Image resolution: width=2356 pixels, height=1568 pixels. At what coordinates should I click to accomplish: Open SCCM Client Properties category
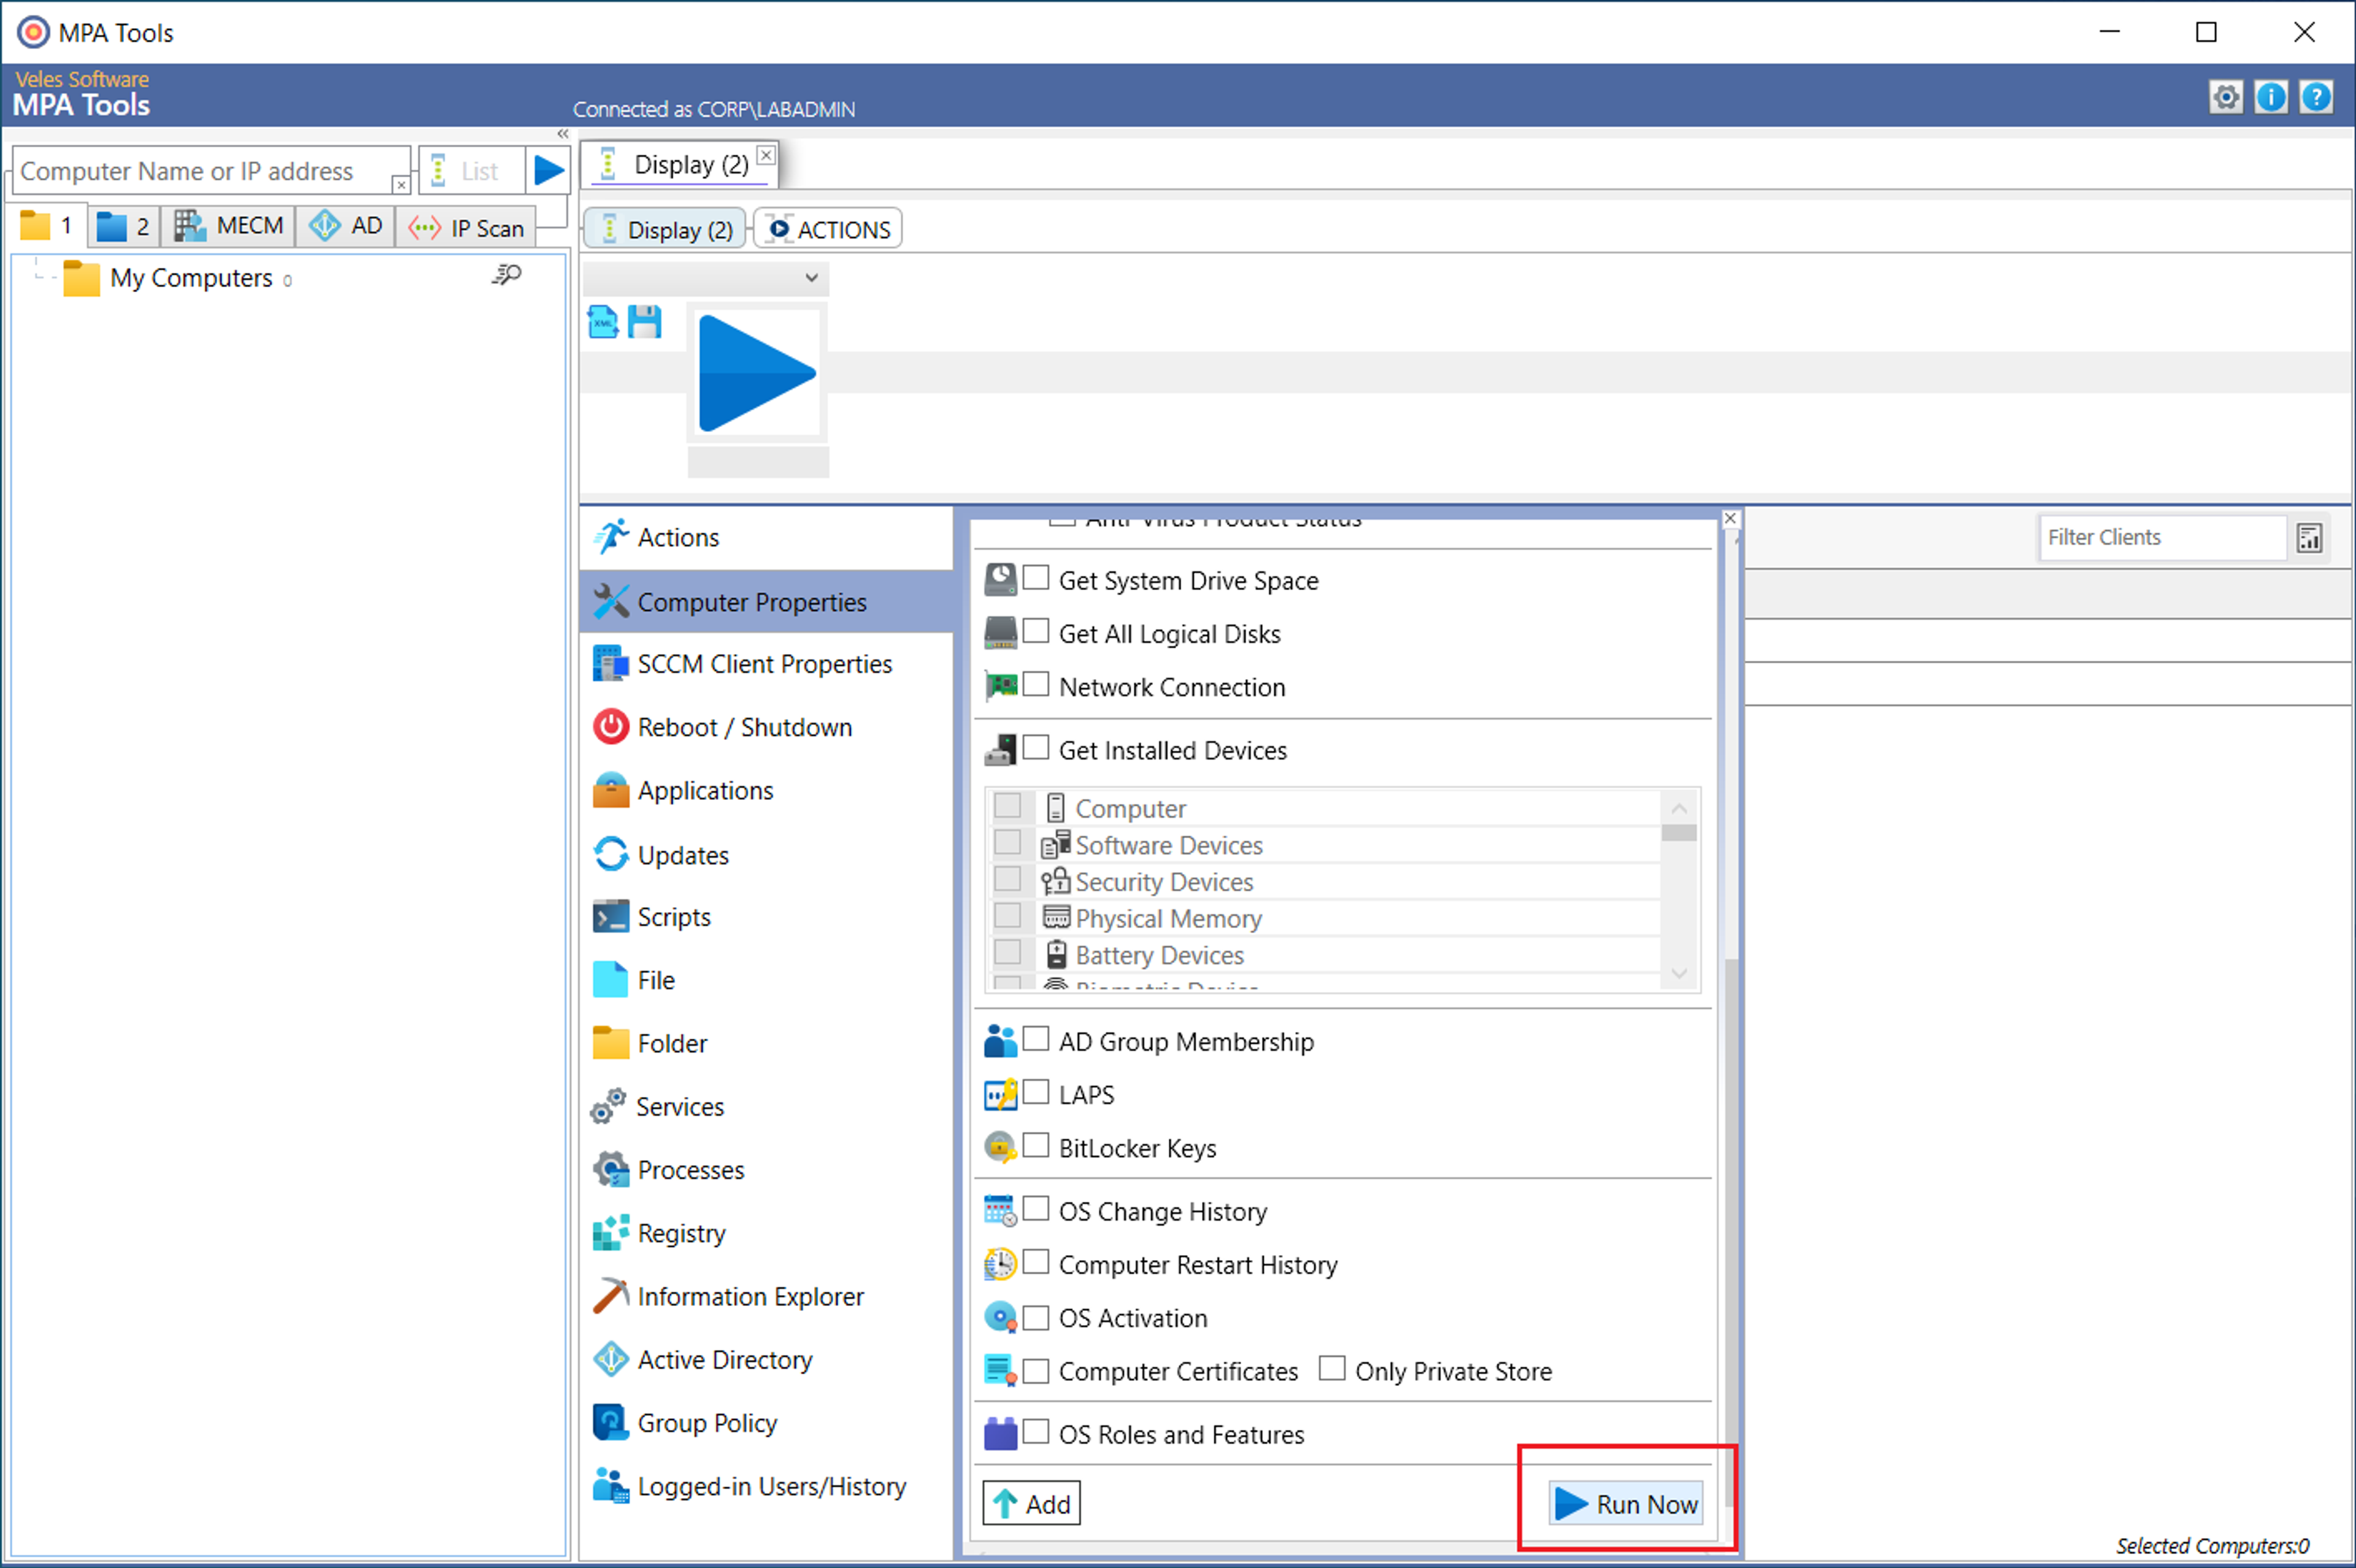pos(766,665)
